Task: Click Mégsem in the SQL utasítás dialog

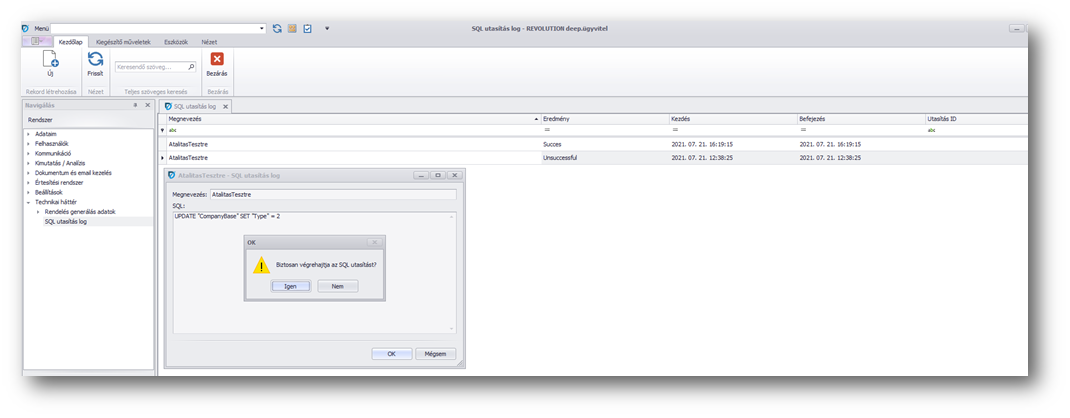Action: 435,354
